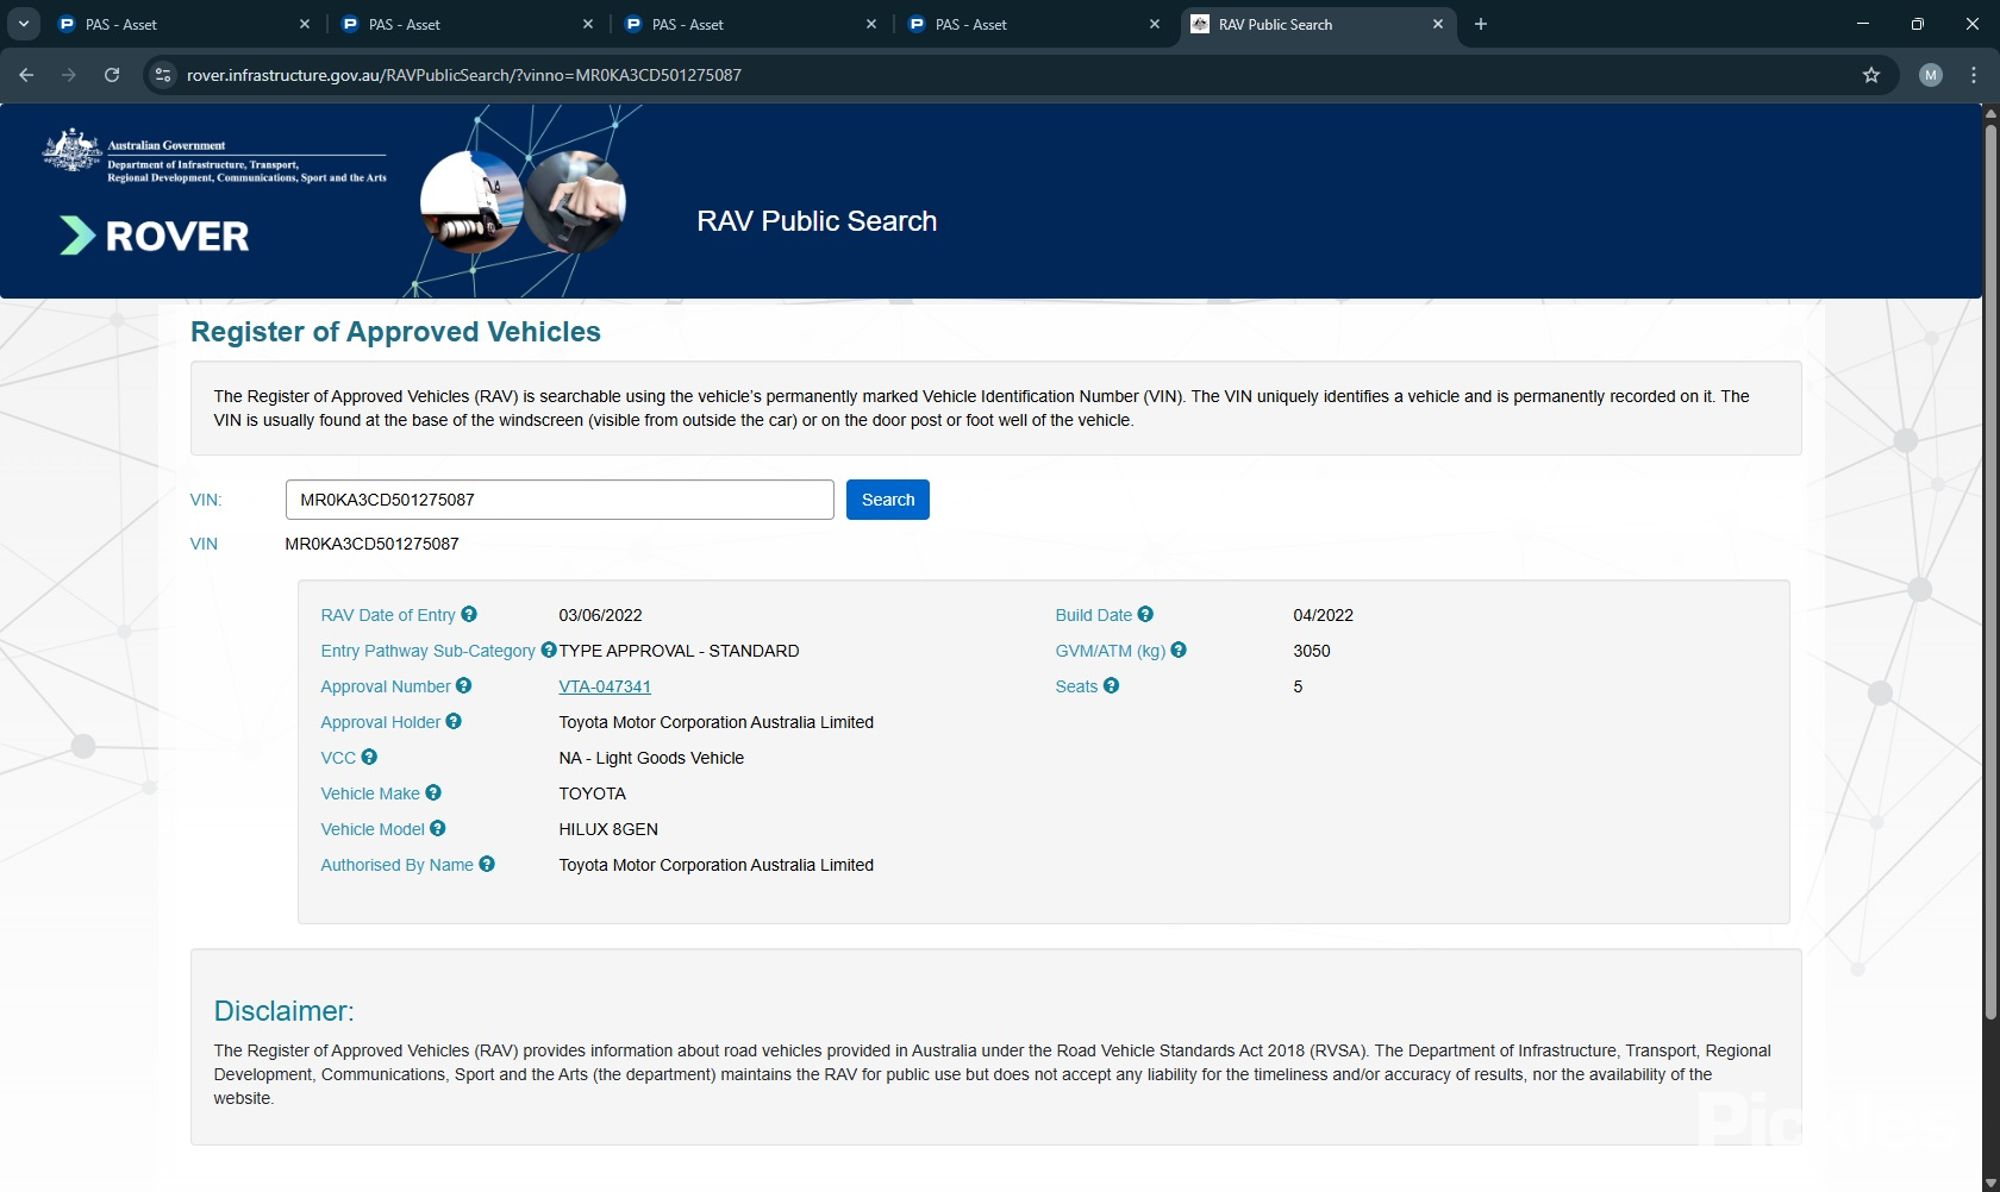Click the forward navigation arrow
The height and width of the screenshot is (1192, 2000).
pos(68,75)
